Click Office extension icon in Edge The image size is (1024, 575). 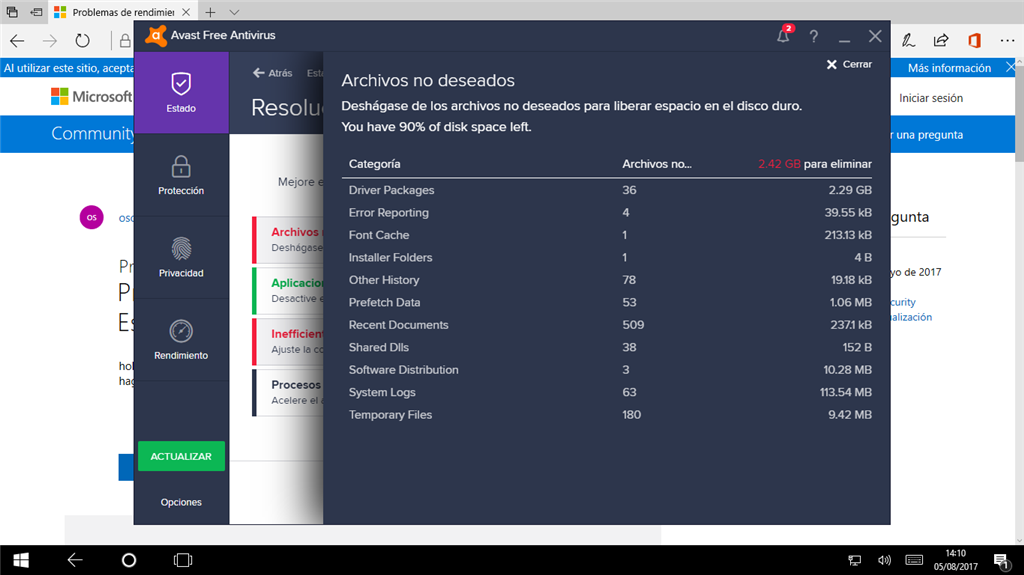pyautogui.click(x=974, y=41)
